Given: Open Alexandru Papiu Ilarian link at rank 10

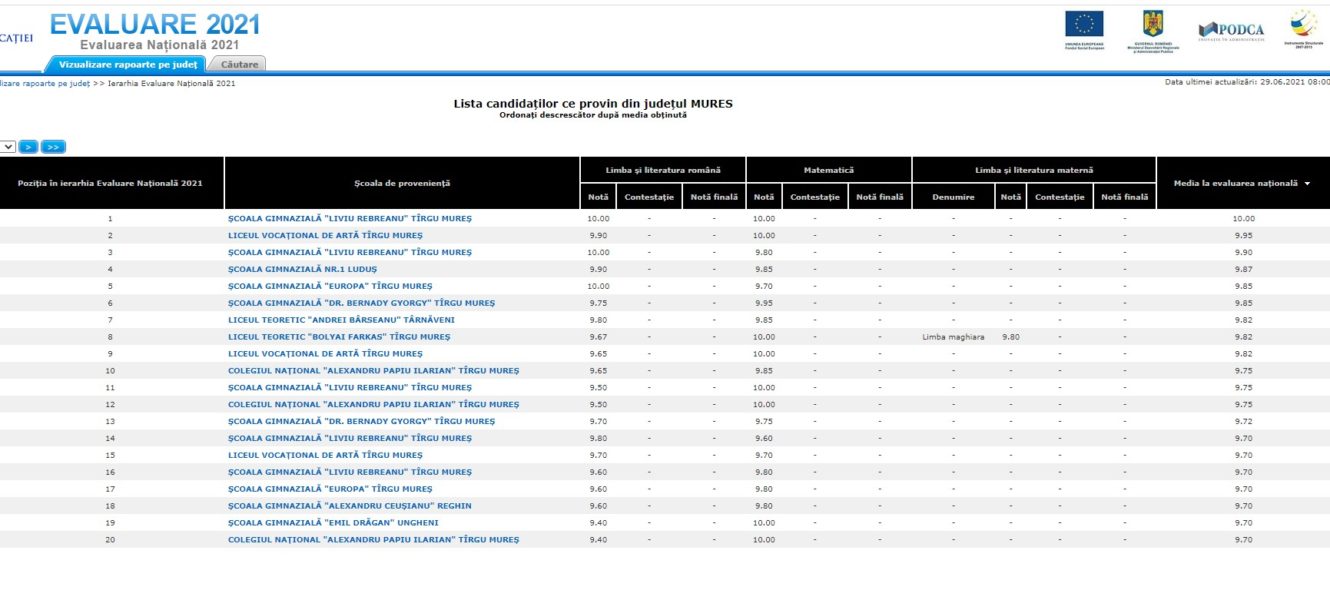Looking at the screenshot, I should coord(373,371).
